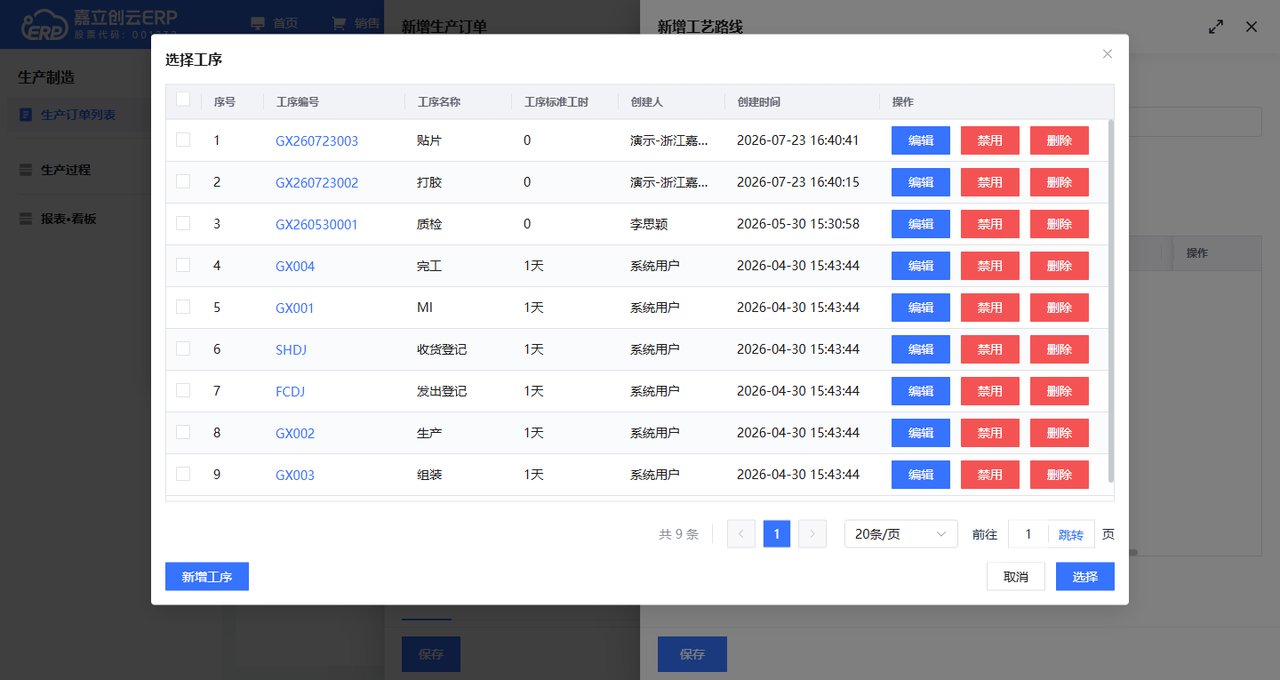Open process code GX001
This screenshot has height=680, width=1280.
295,308
